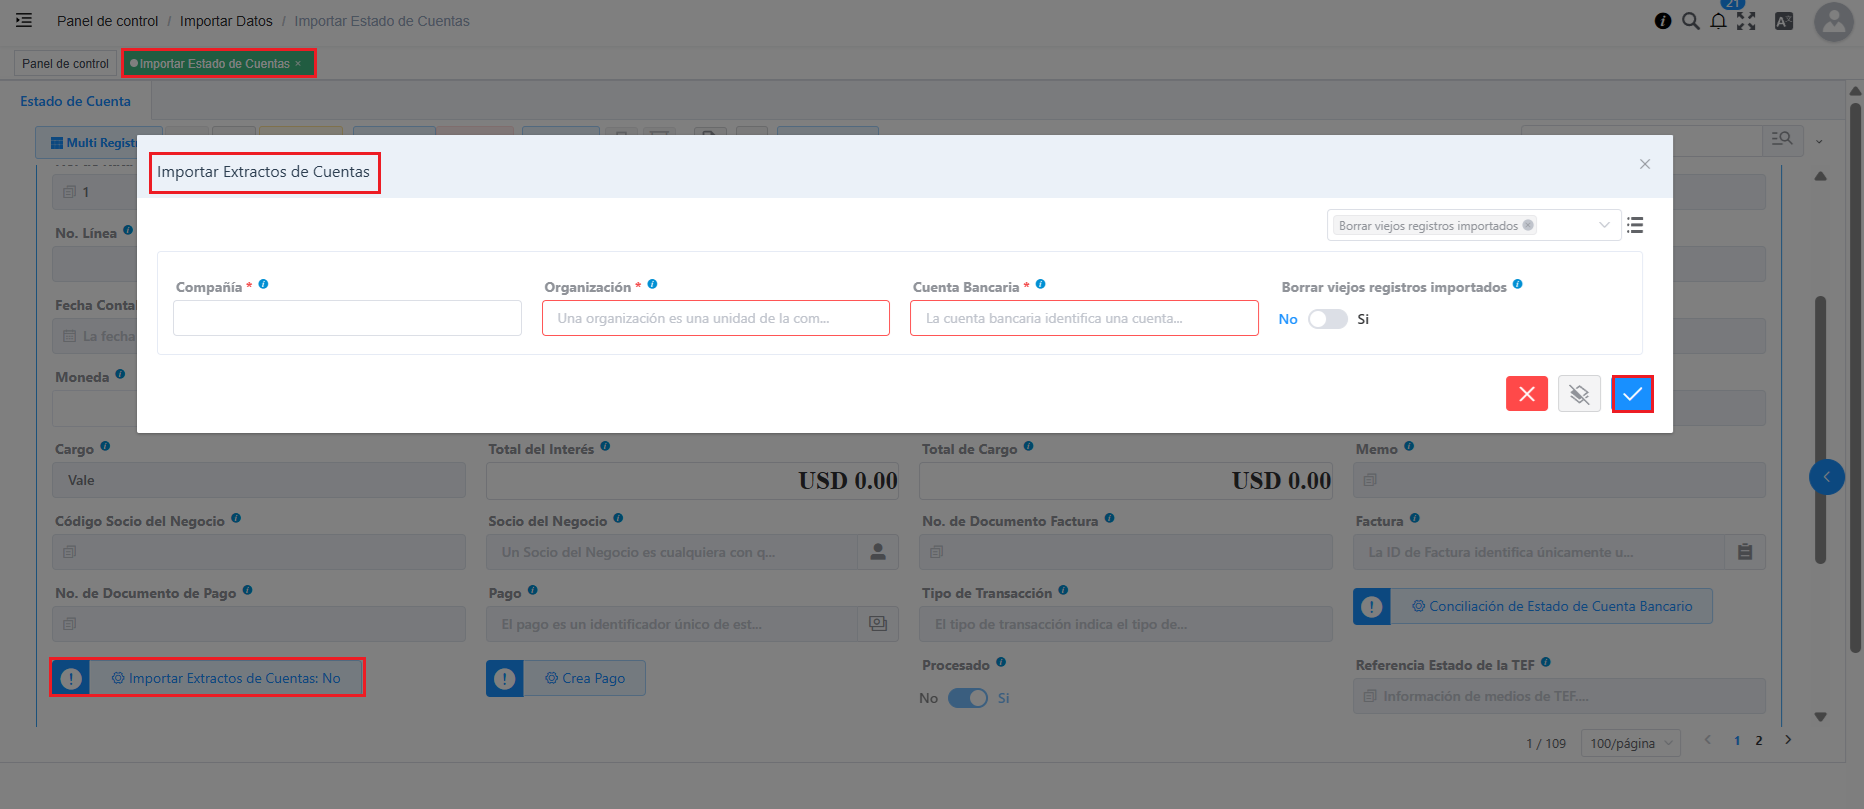Cancel the dialog with the red X button
Image resolution: width=1864 pixels, height=809 pixels.
click(x=1526, y=394)
